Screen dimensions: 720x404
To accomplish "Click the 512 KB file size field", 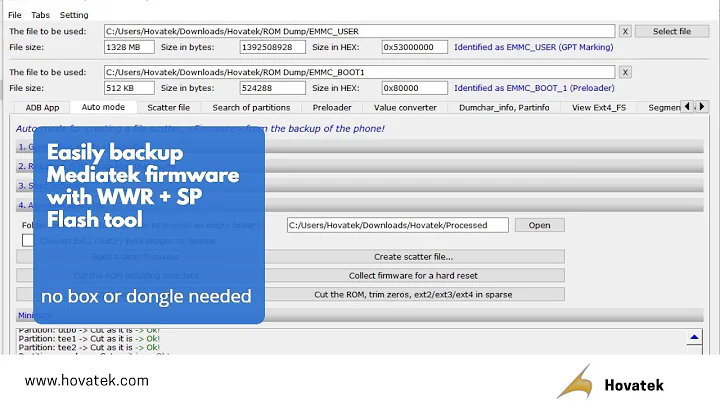I will click(129, 88).
